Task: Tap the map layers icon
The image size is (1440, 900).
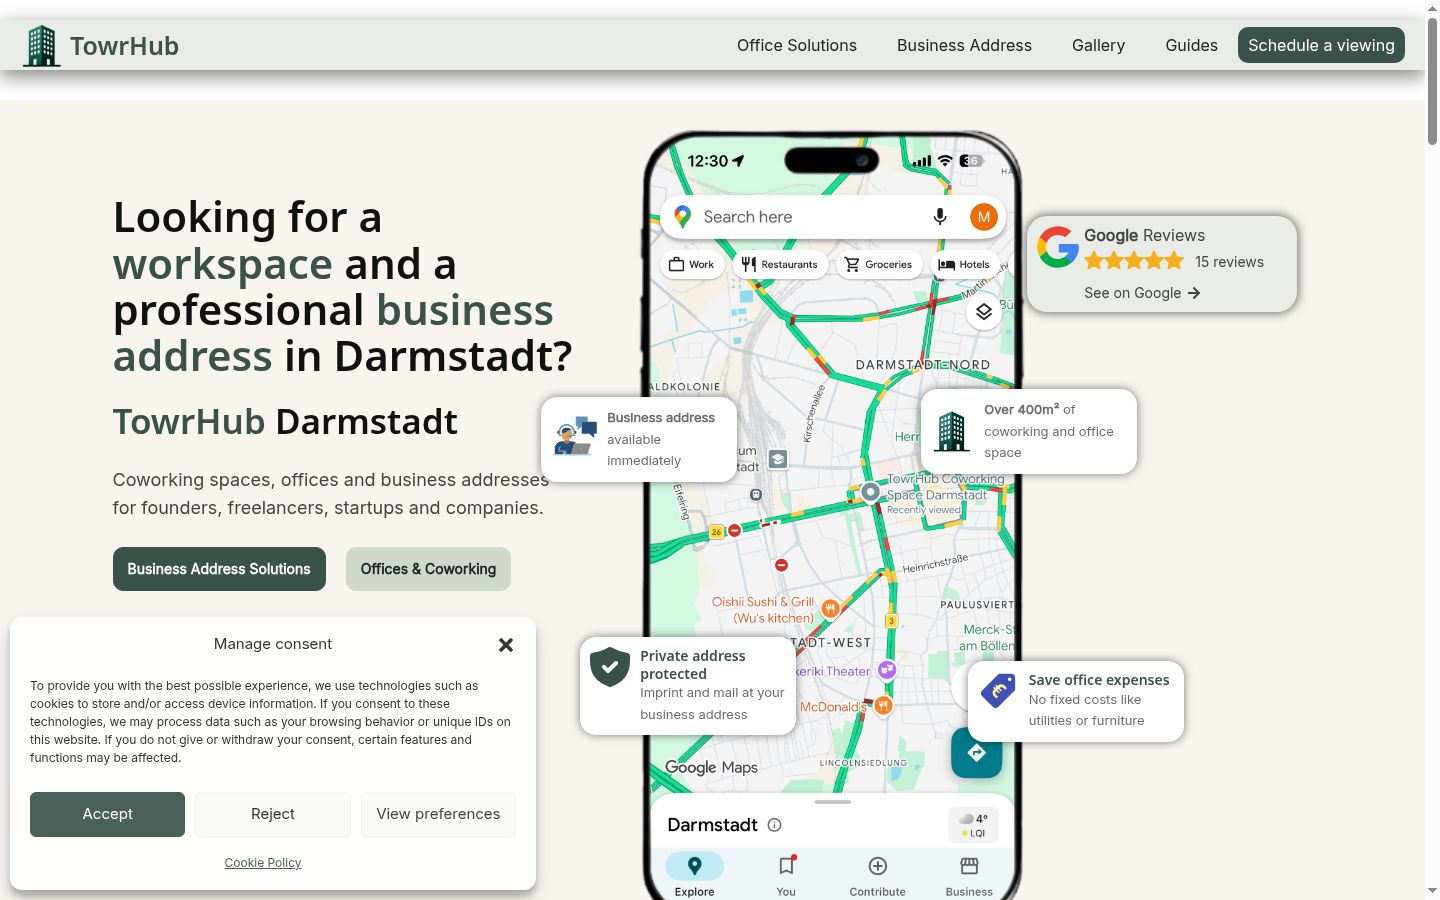Action: tap(984, 312)
